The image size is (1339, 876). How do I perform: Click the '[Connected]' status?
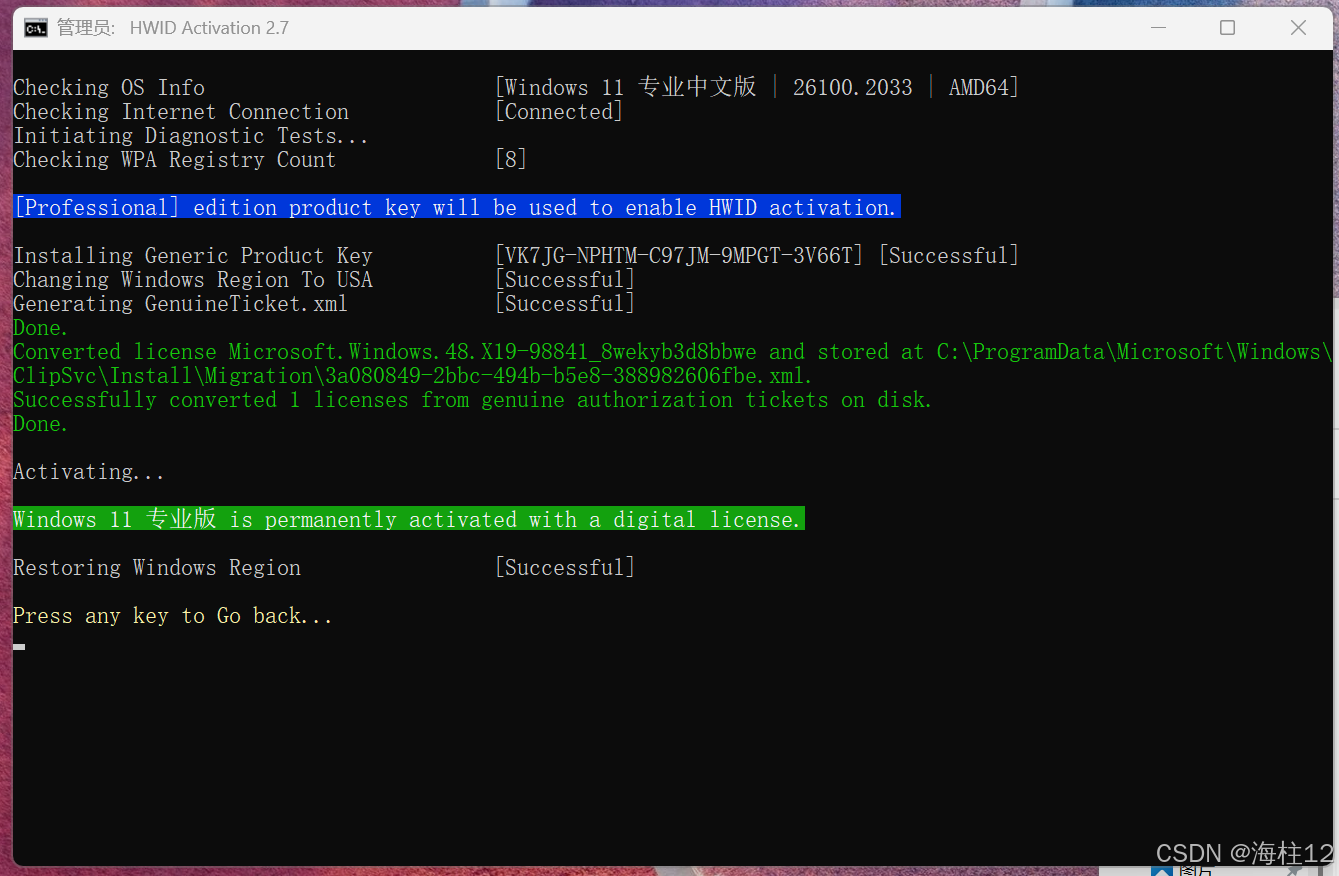coord(559,112)
